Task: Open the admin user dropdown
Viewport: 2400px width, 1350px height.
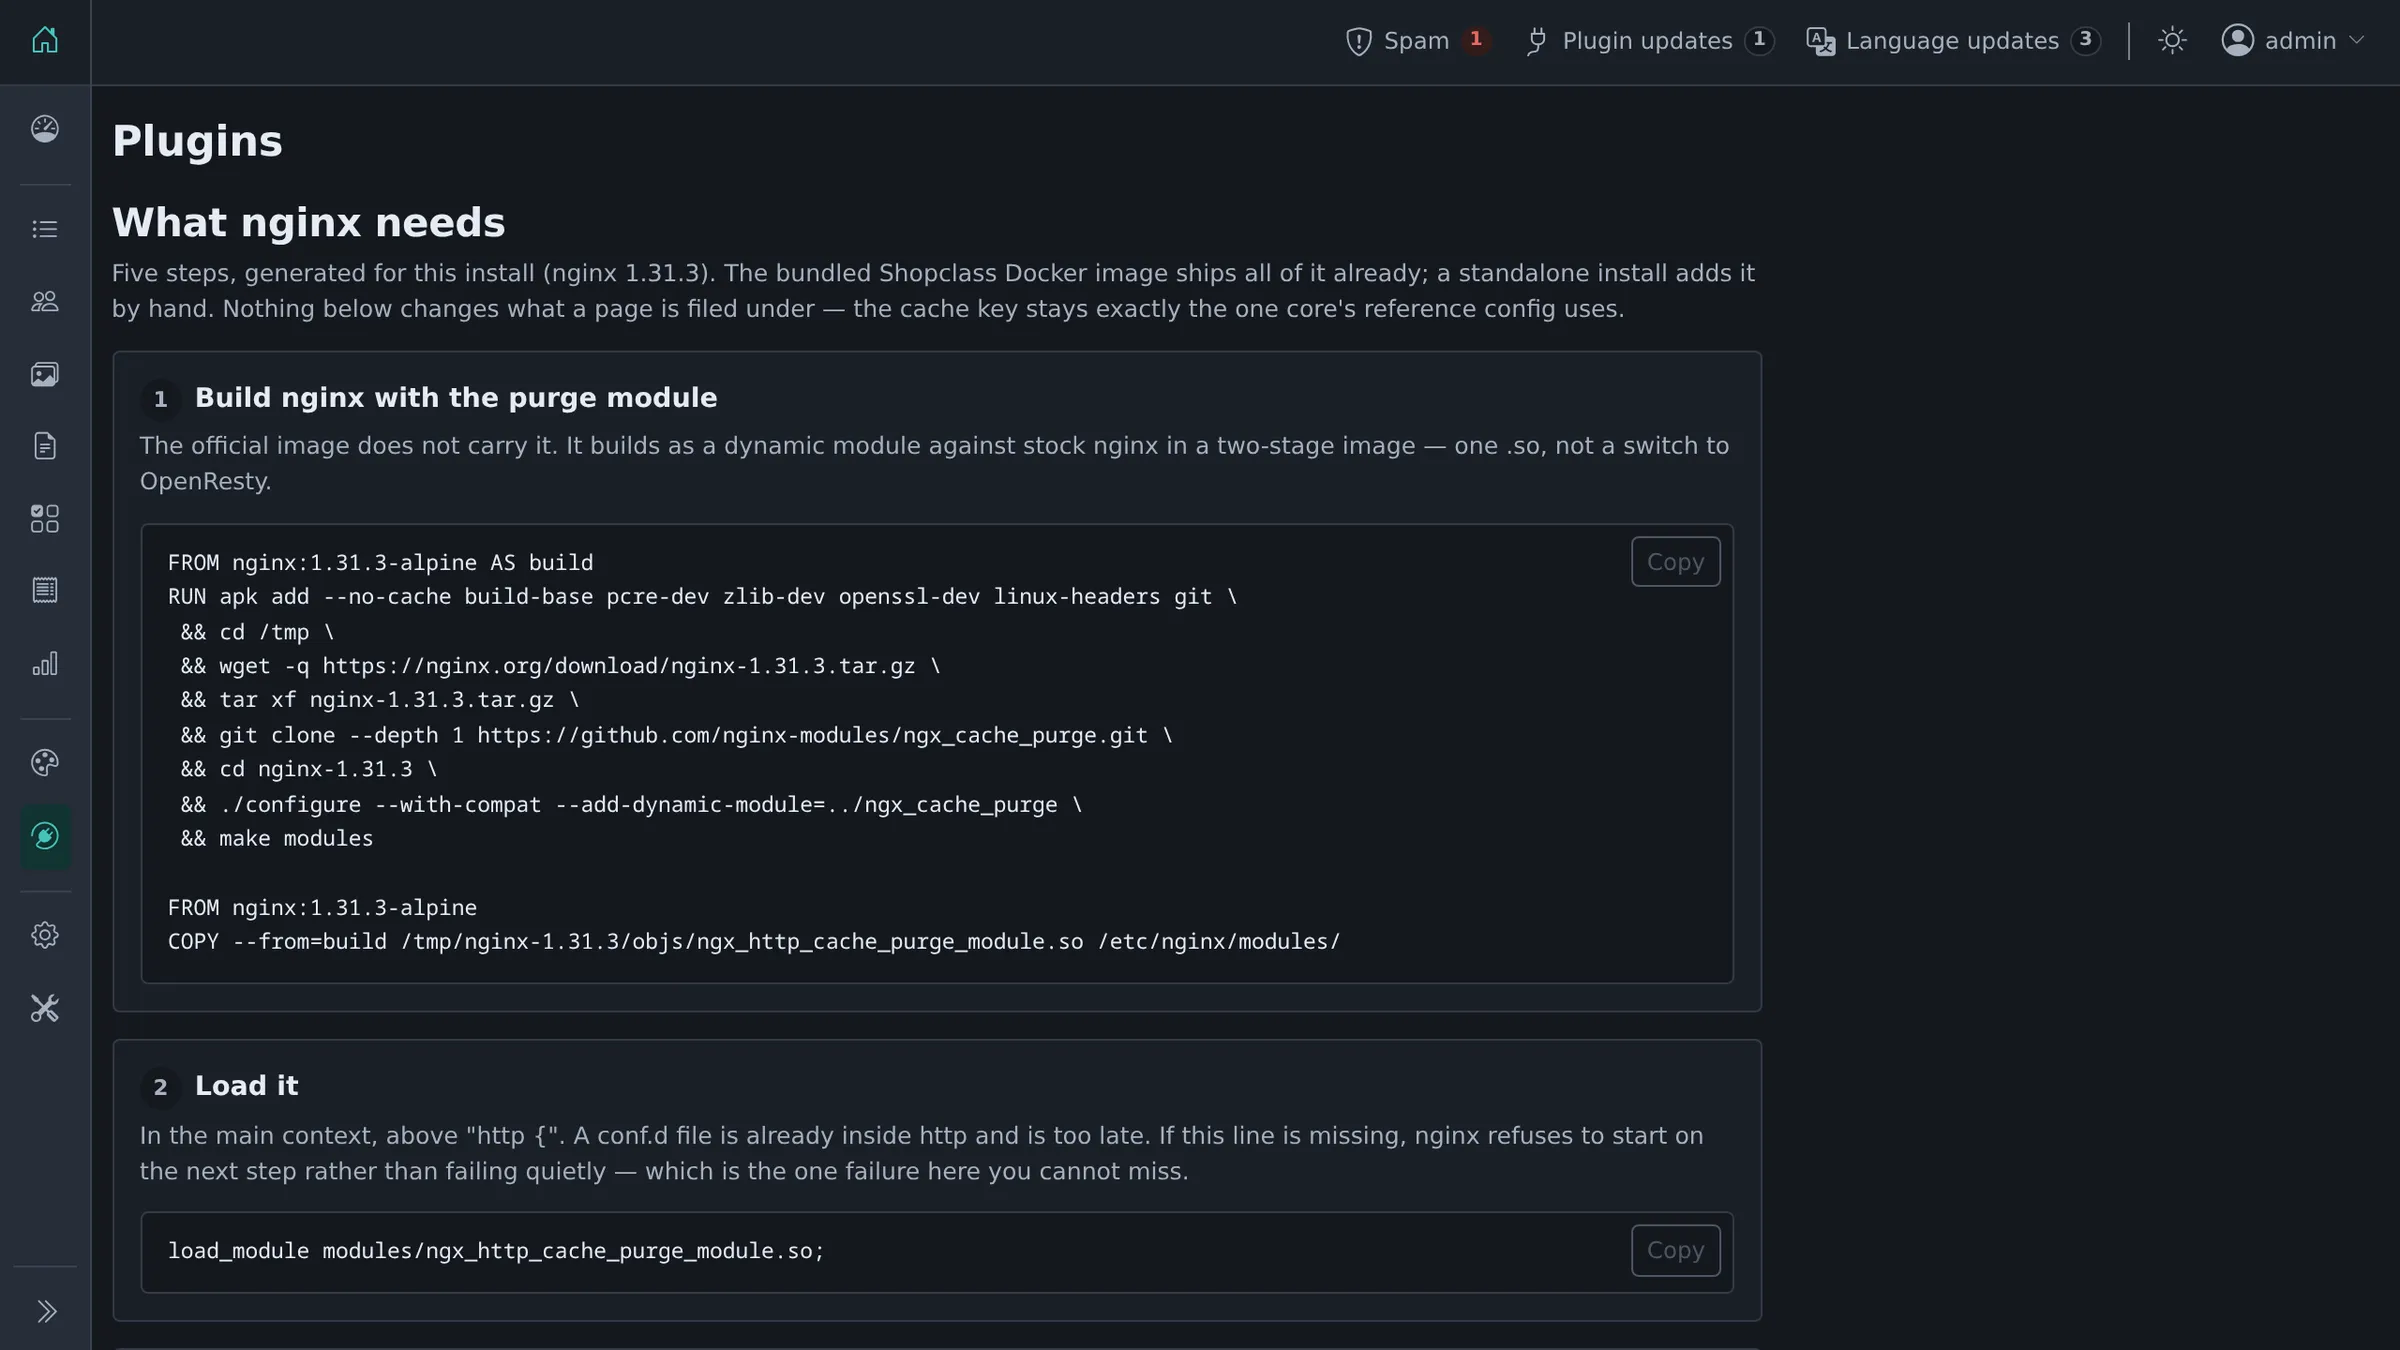Action: tap(2292, 41)
